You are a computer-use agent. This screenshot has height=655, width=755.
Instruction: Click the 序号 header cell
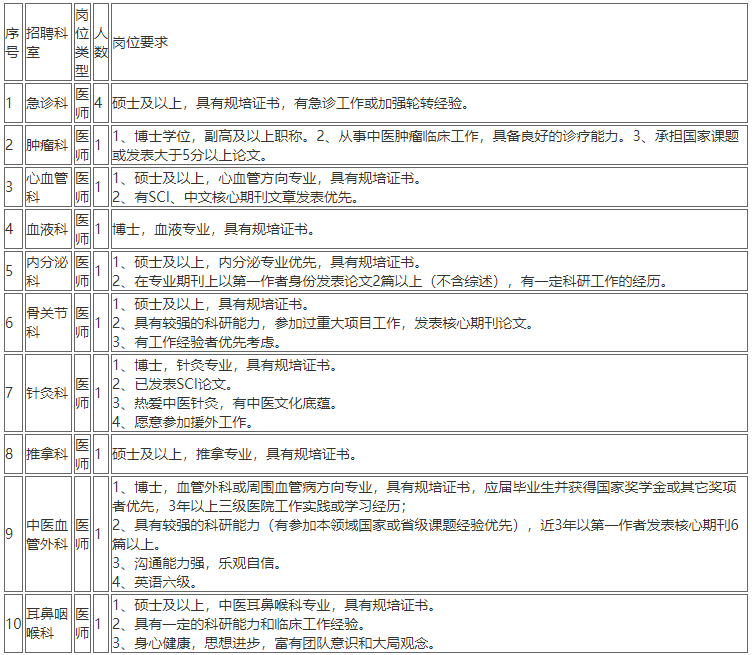coord(12,43)
